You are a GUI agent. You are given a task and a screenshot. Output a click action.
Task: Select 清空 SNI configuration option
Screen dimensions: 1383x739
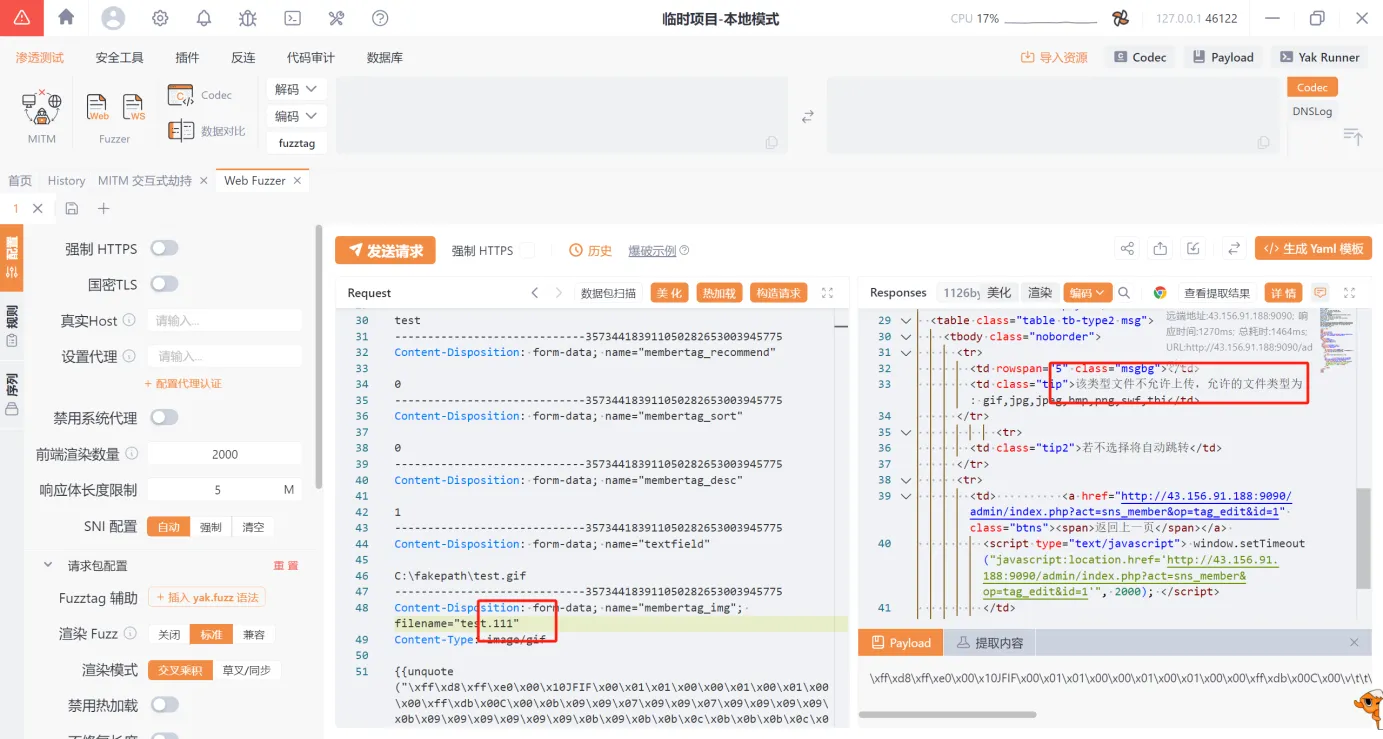(x=253, y=527)
